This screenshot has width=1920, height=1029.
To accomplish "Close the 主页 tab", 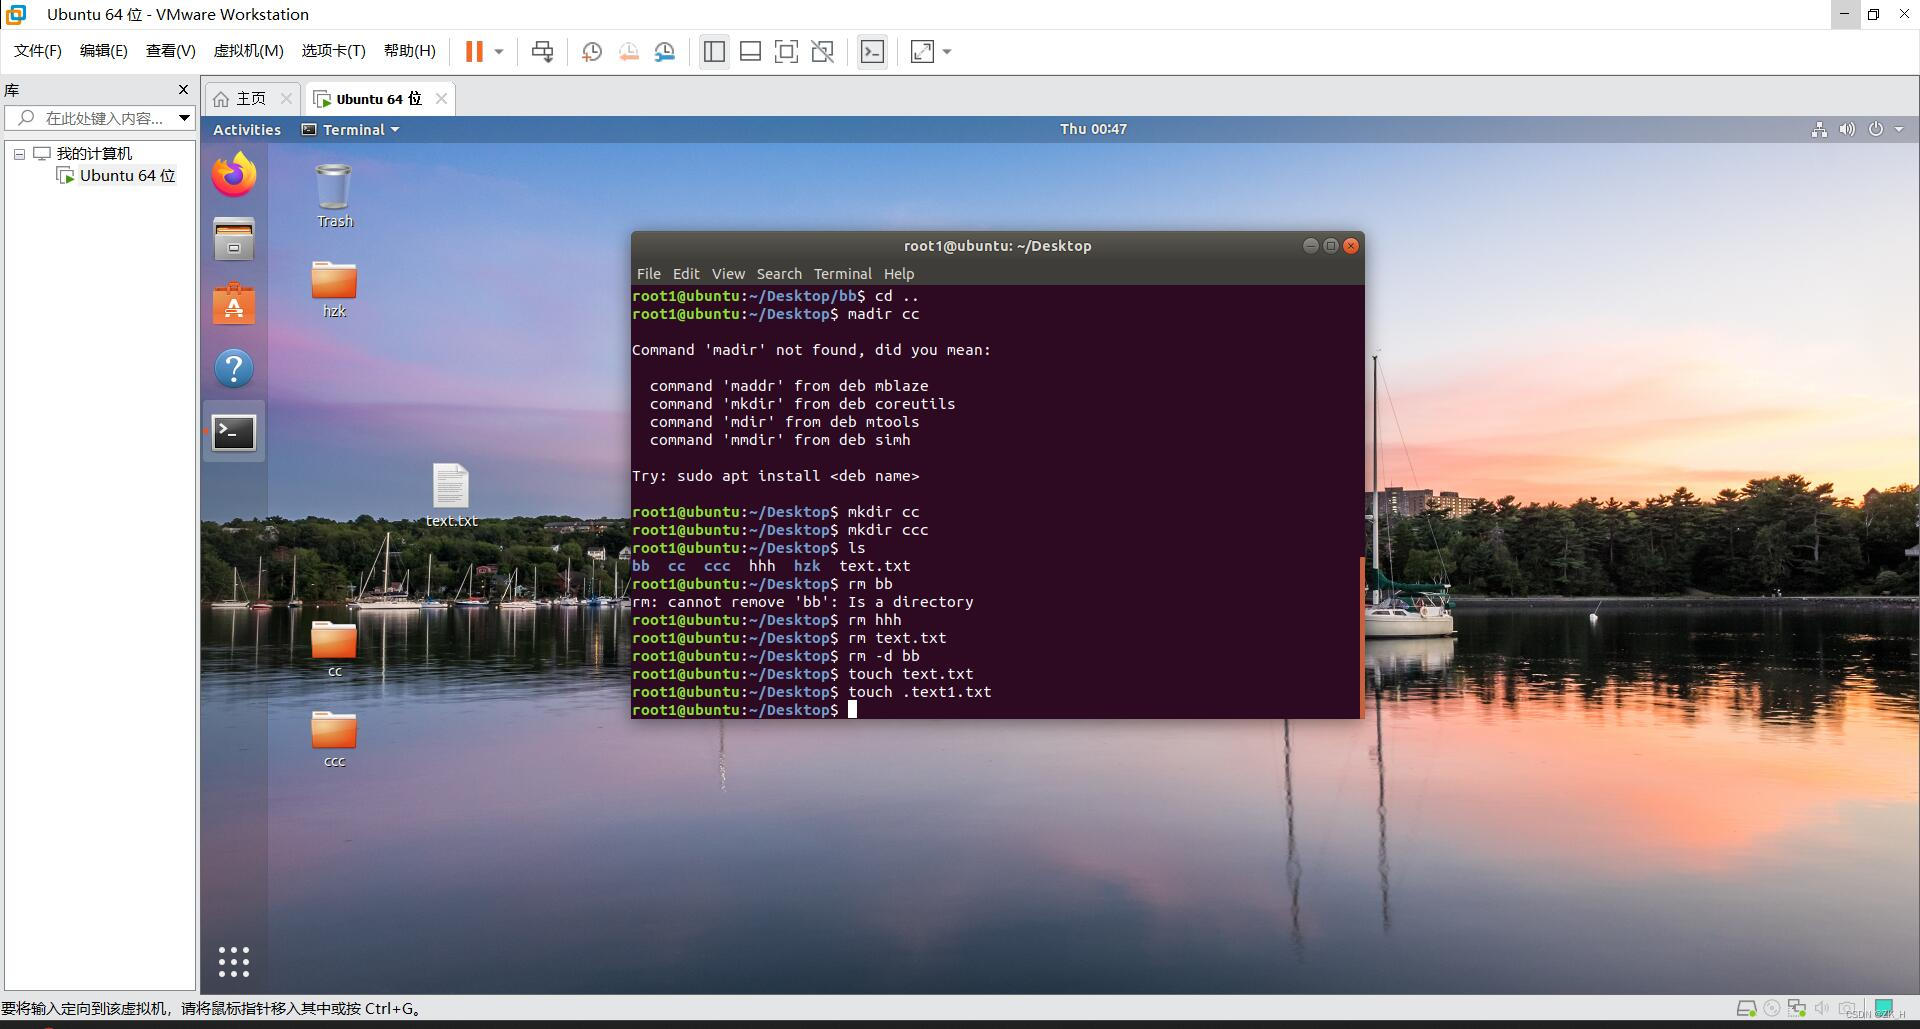I will (286, 98).
